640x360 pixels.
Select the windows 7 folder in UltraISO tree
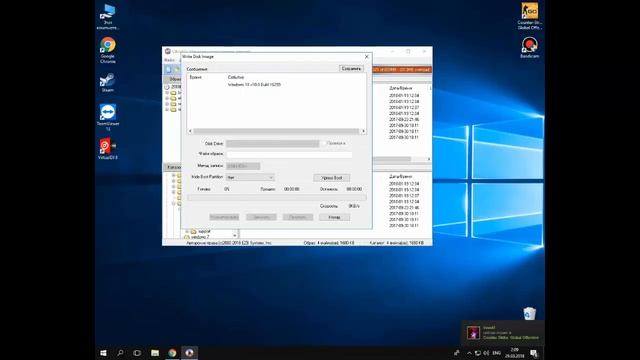click(x=200, y=237)
